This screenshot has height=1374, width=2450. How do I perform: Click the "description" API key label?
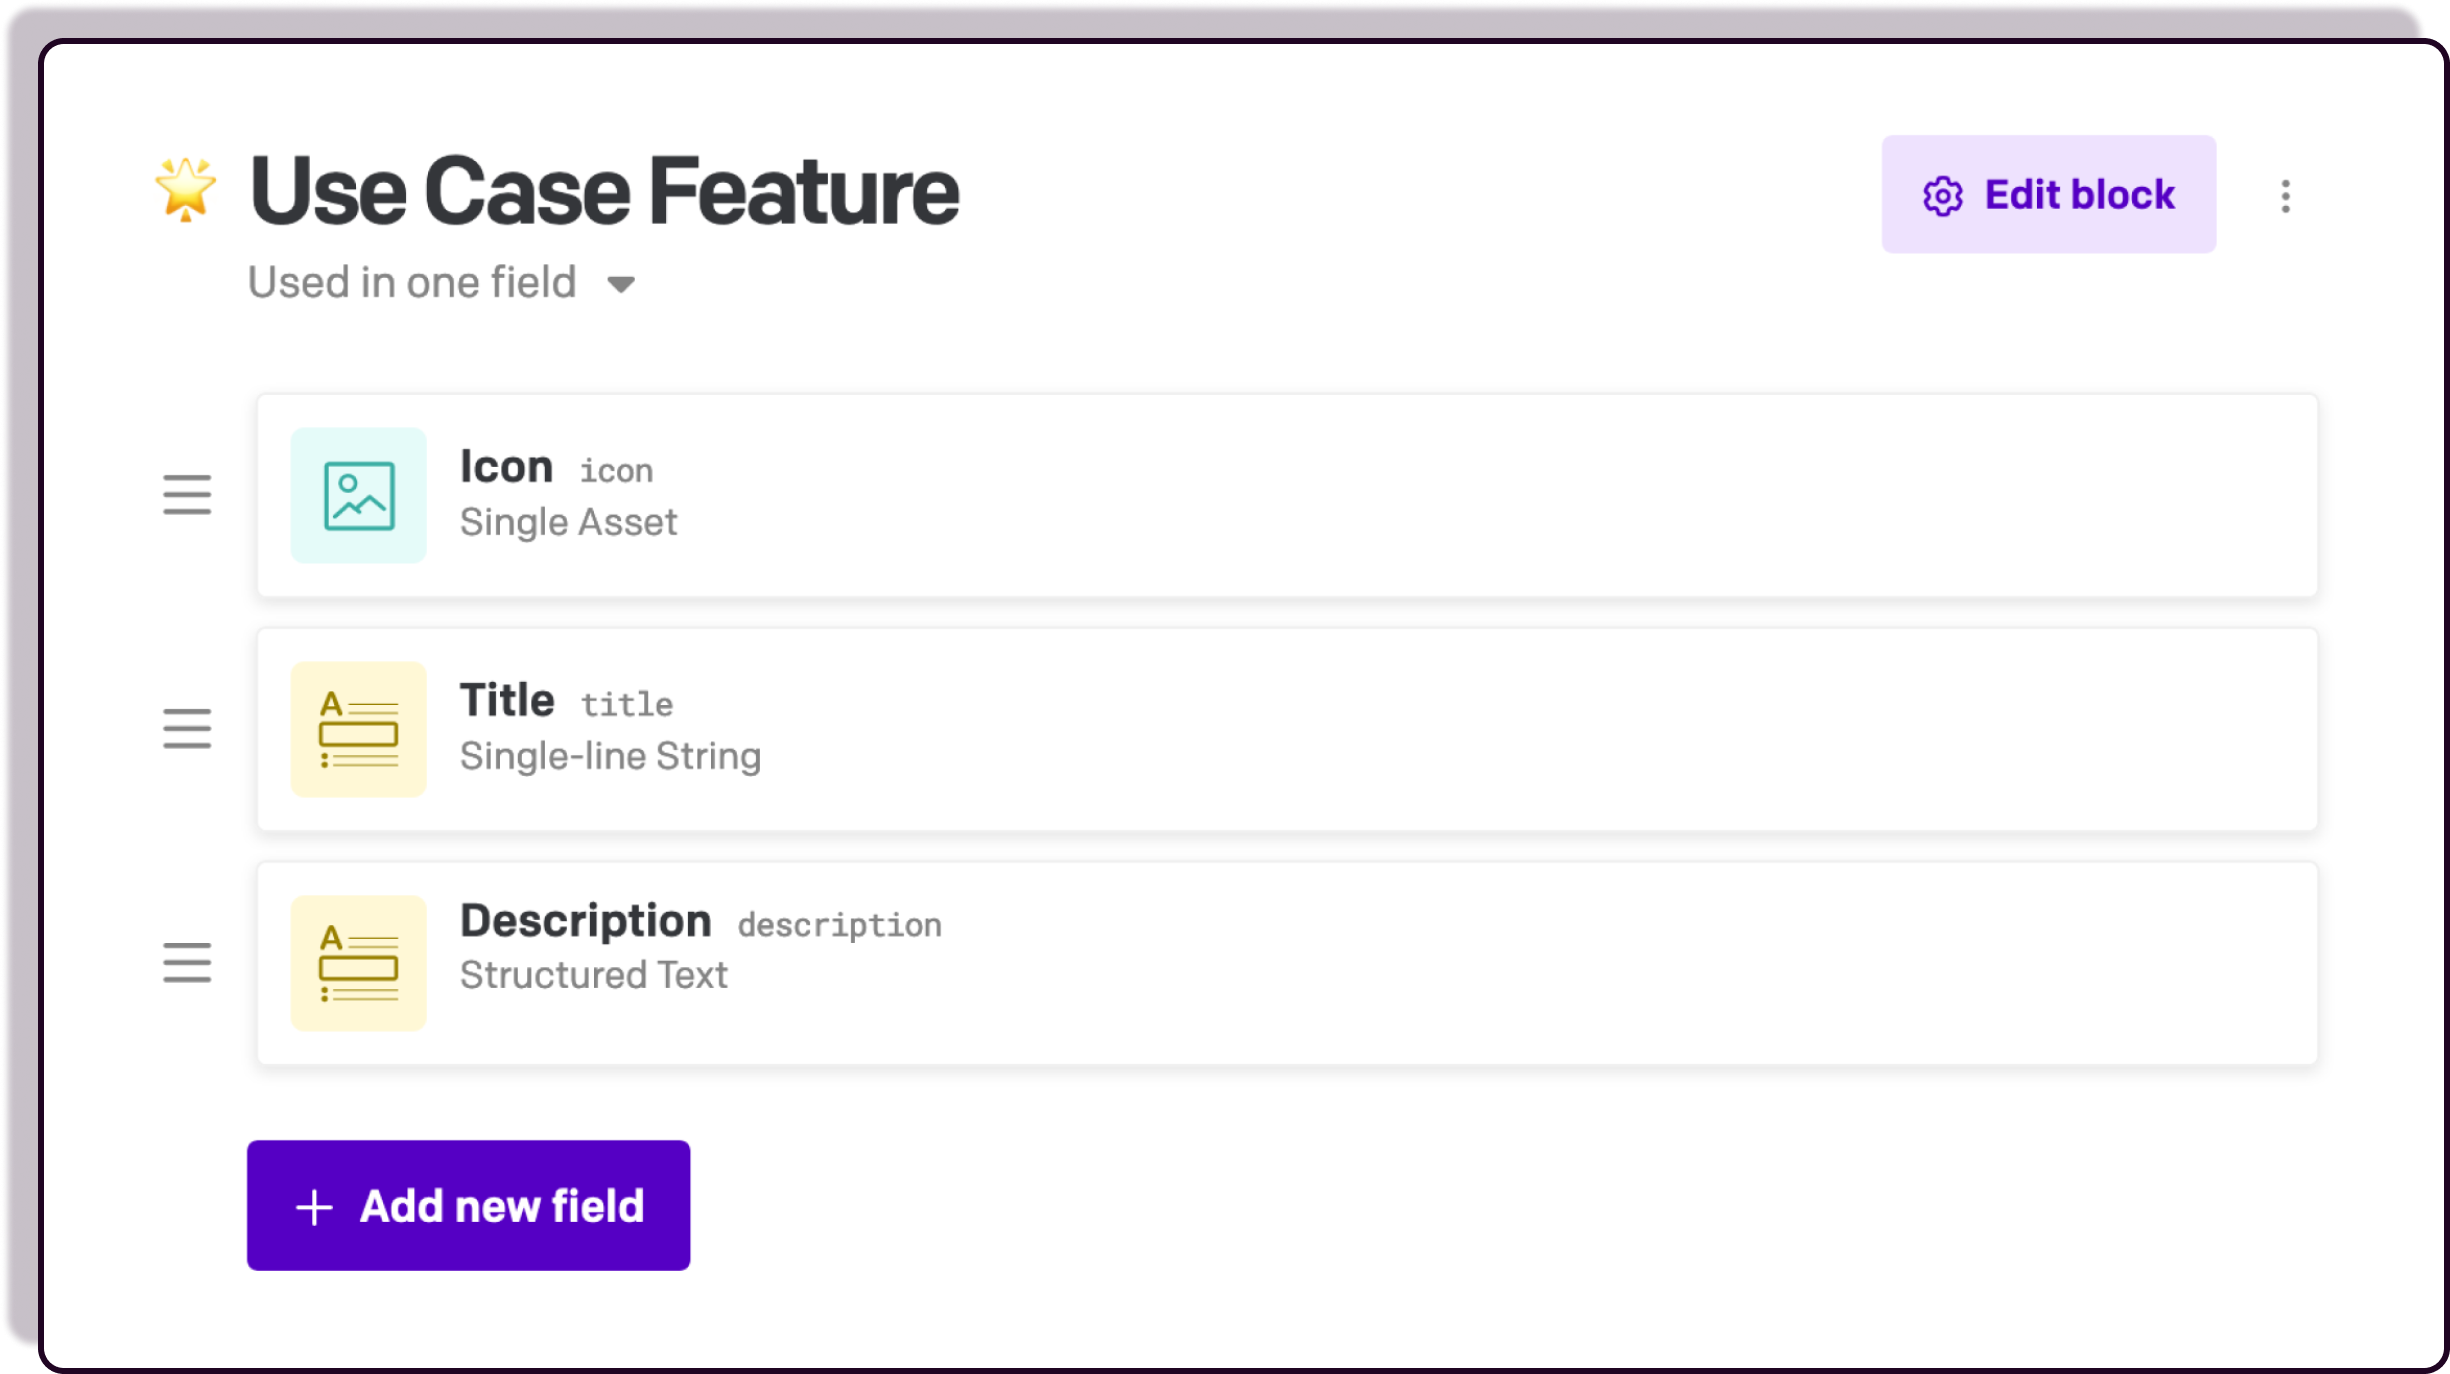coord(840,926)
